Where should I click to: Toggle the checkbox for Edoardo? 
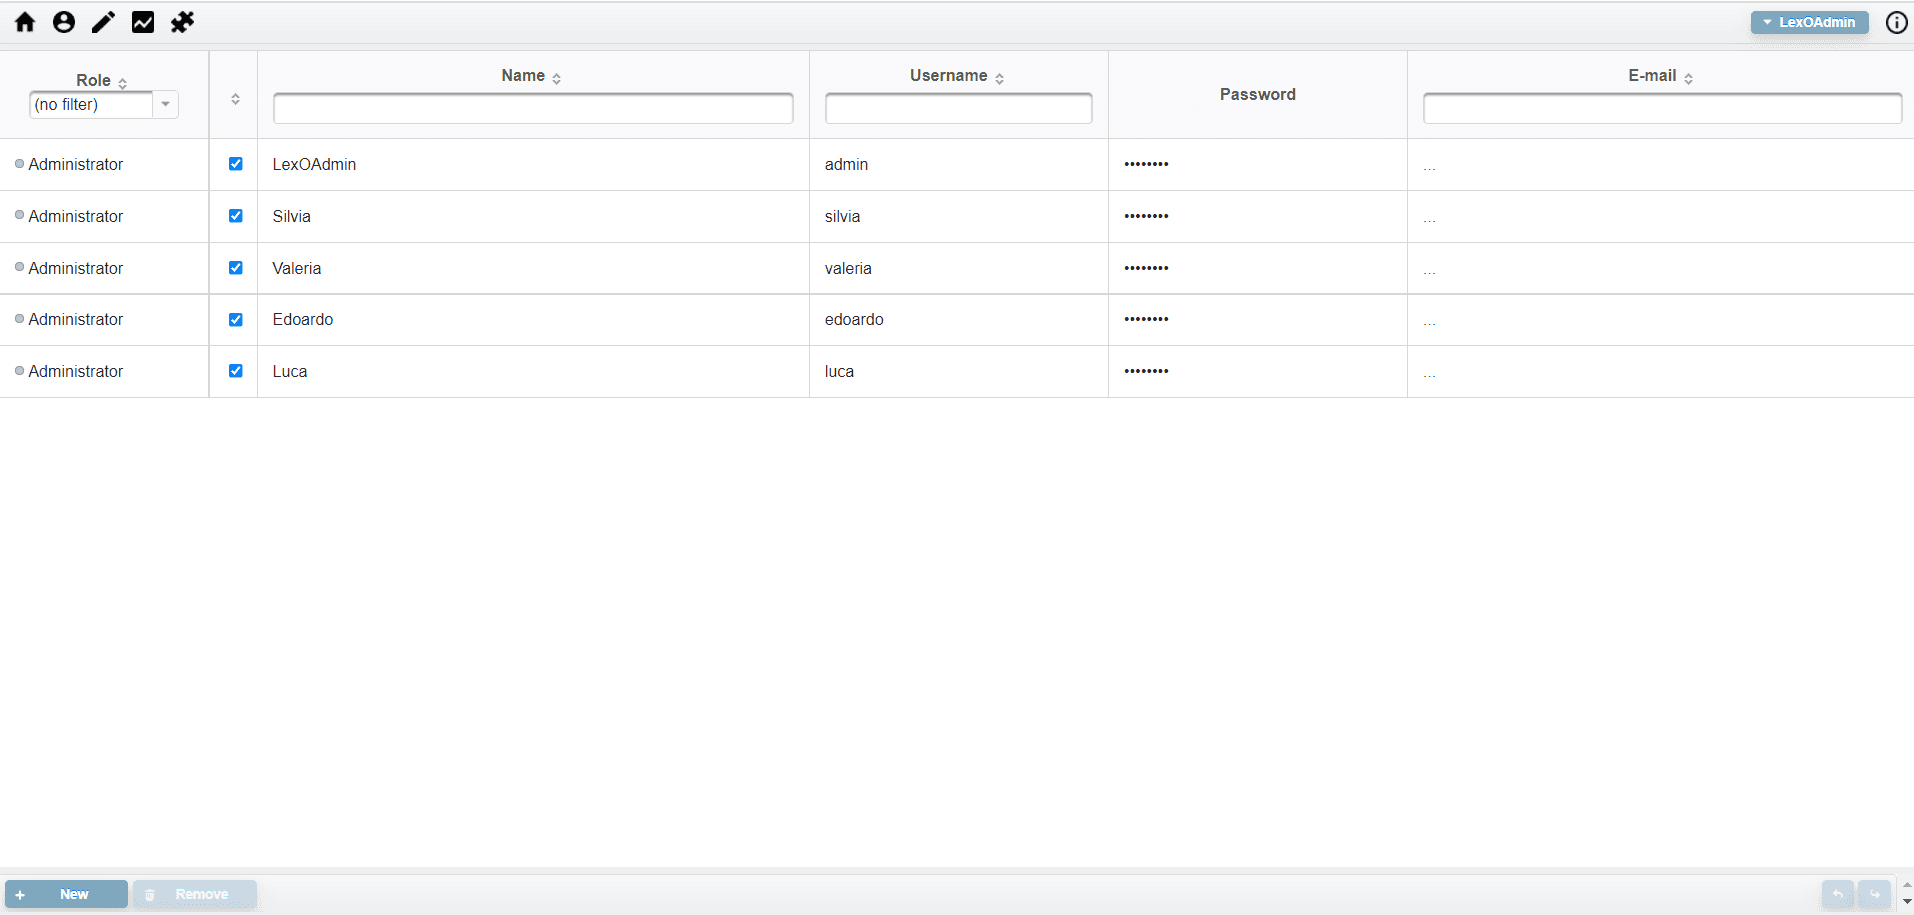(236, 320)
